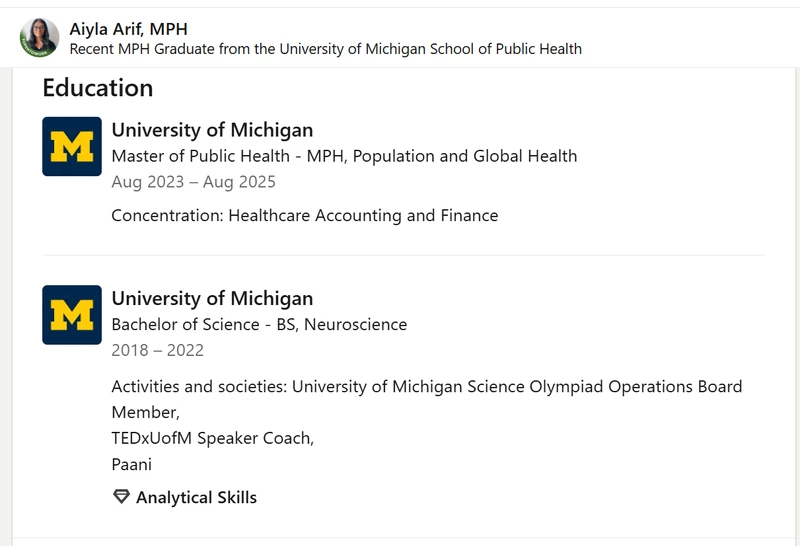Open Aiyla Arif's profile photo
800x546 pixels.
[39, 37]
